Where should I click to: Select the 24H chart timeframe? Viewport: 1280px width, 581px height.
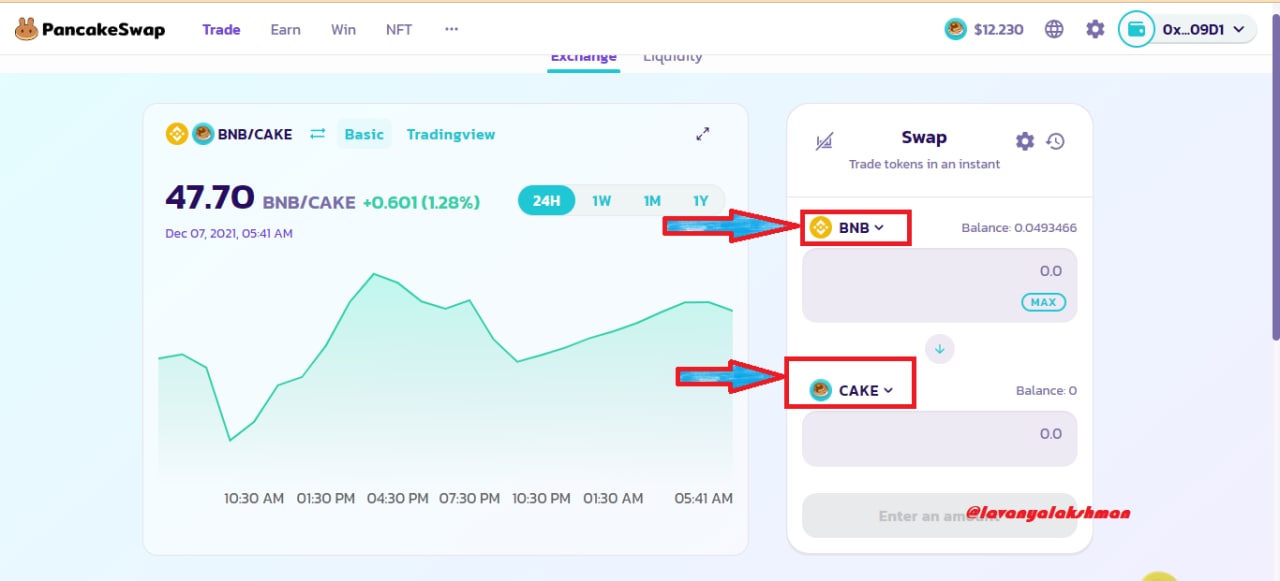pyautogui.click(x=546, y=201)
